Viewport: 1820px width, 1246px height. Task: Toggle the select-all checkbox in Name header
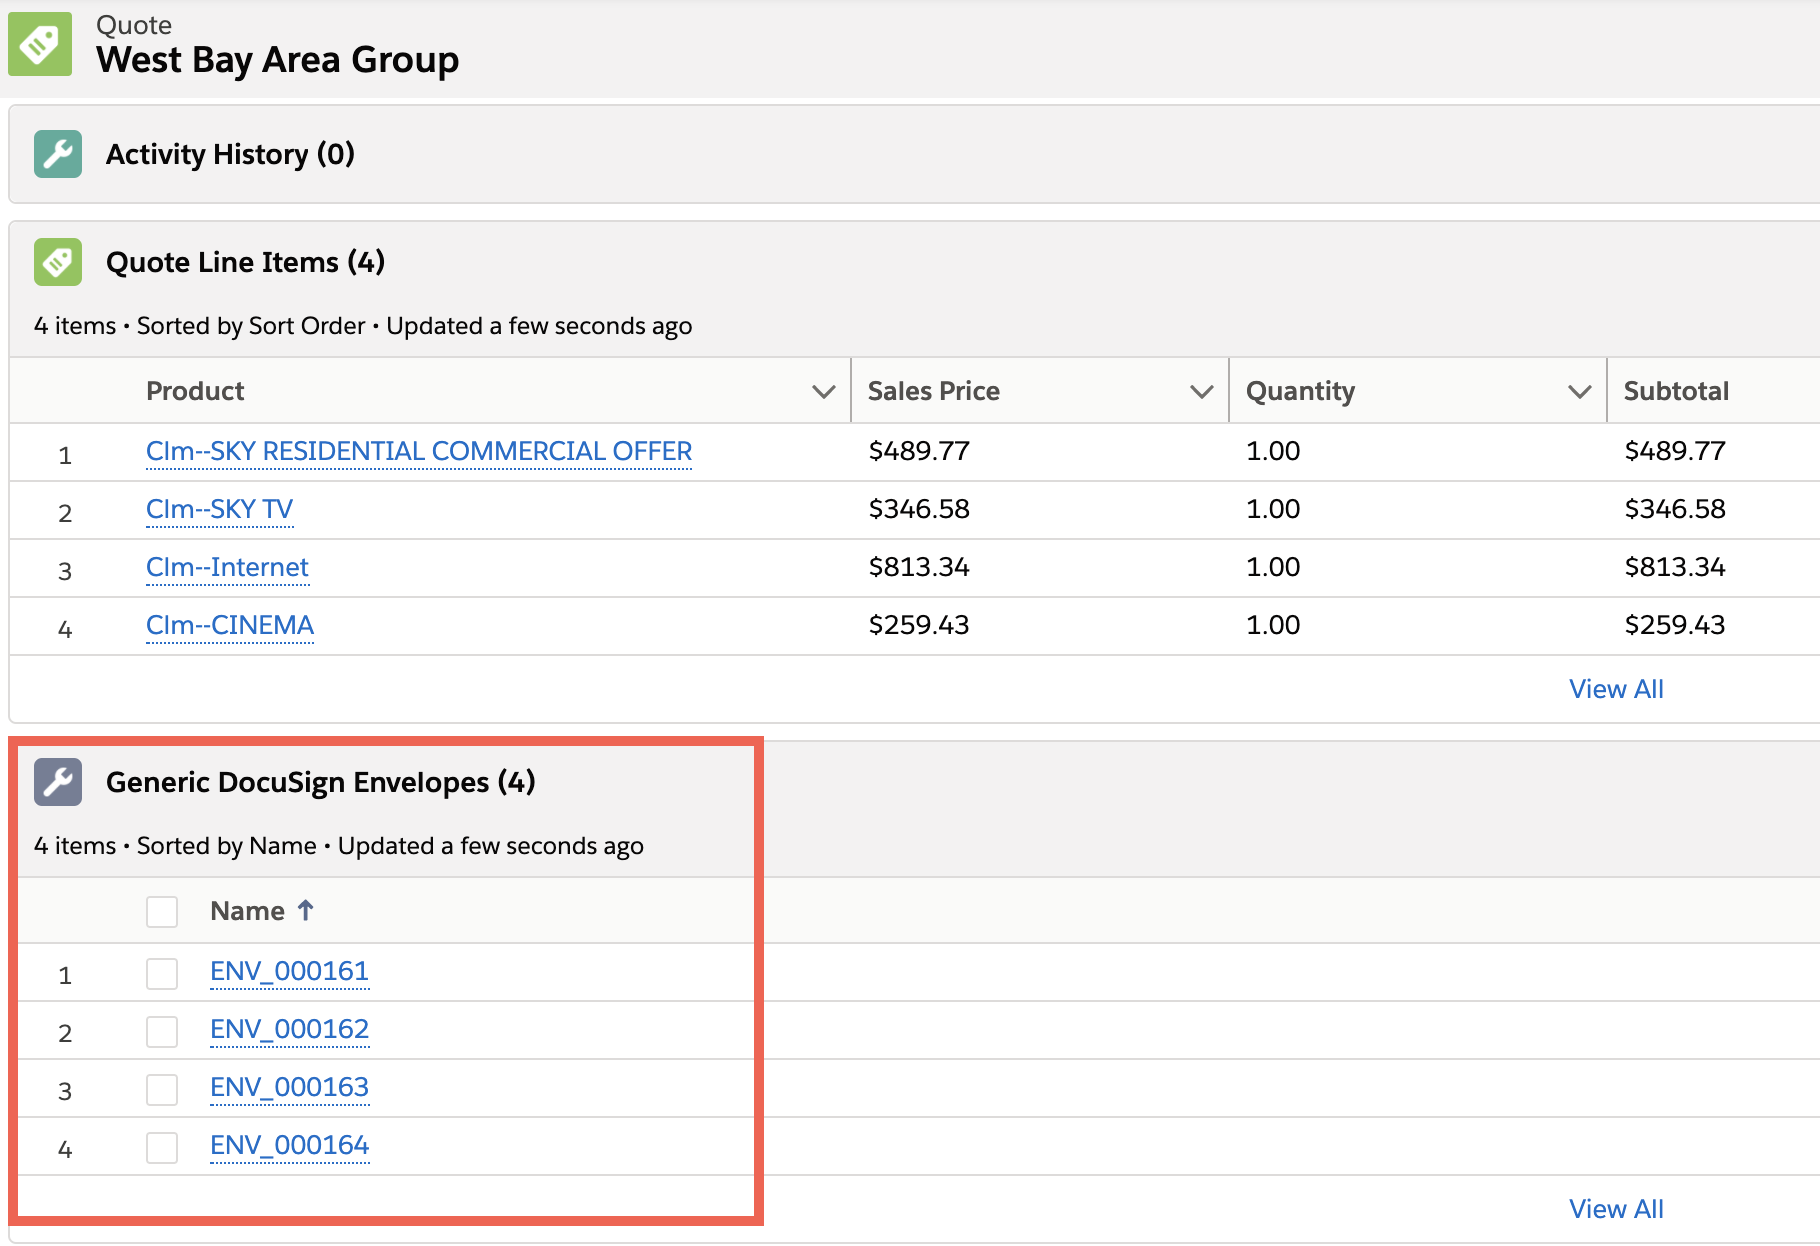162,911
